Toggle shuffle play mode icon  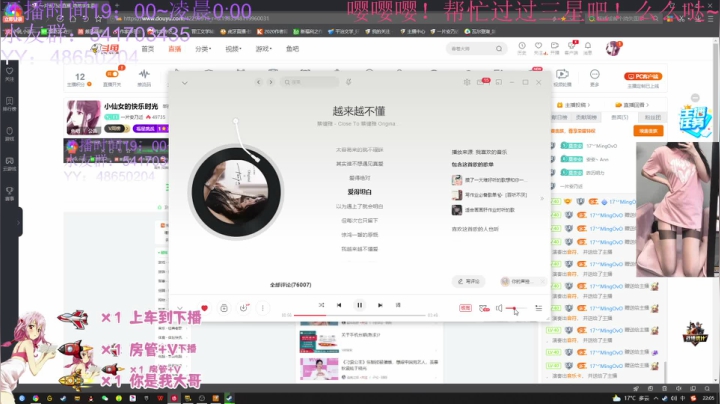(321, 305)
